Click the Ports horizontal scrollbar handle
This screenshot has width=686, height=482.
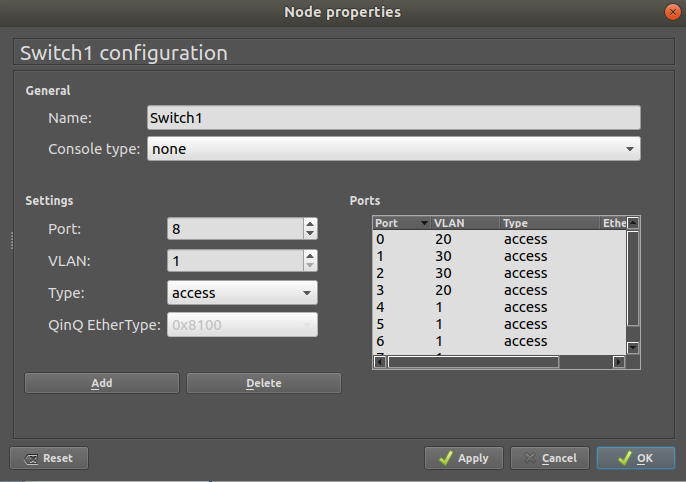click(x=473, y=362)
